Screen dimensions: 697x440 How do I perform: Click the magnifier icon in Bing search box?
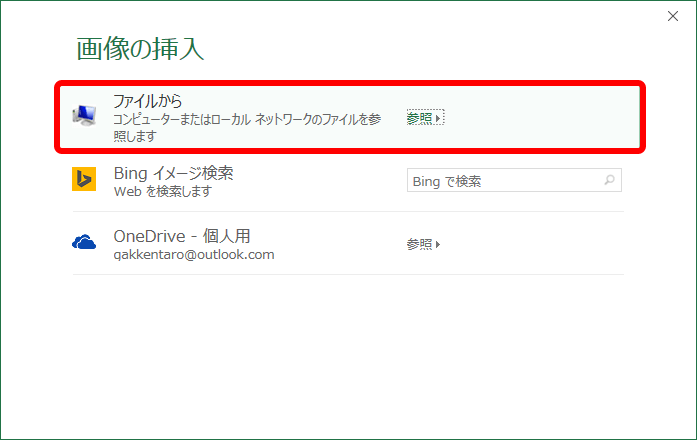(609, 180)
